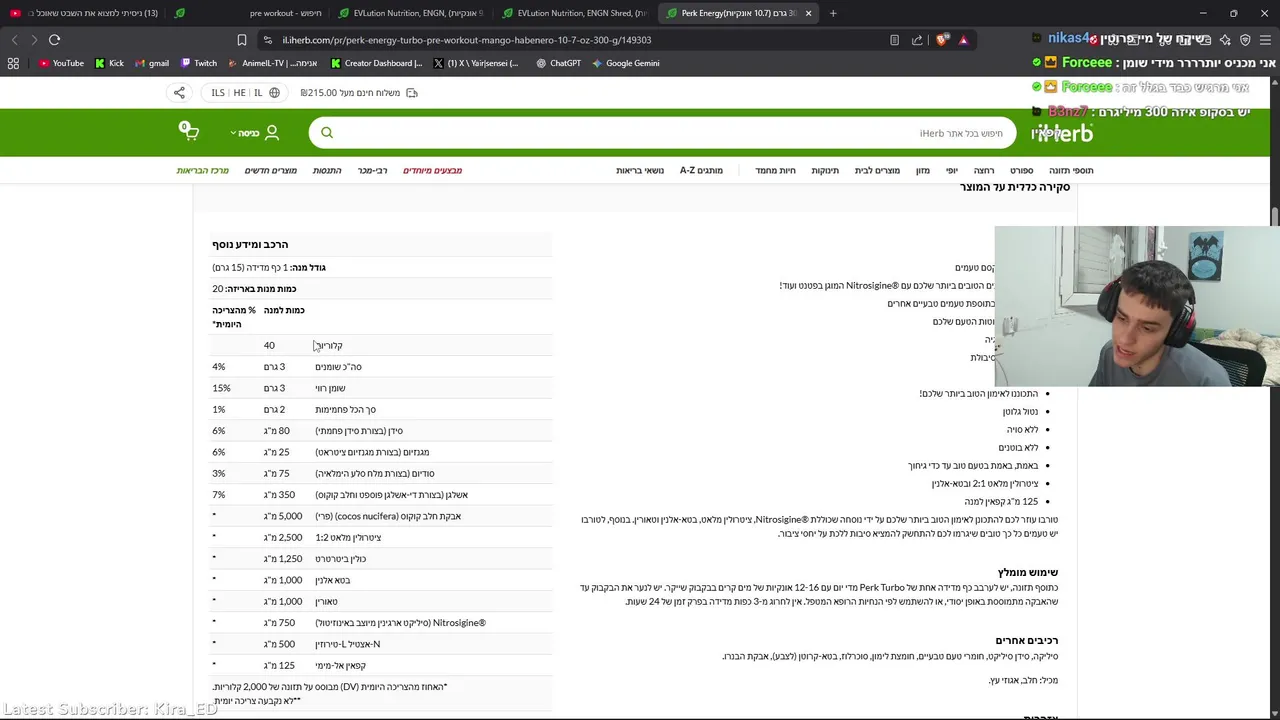Open the יופי category

point(952,171)
